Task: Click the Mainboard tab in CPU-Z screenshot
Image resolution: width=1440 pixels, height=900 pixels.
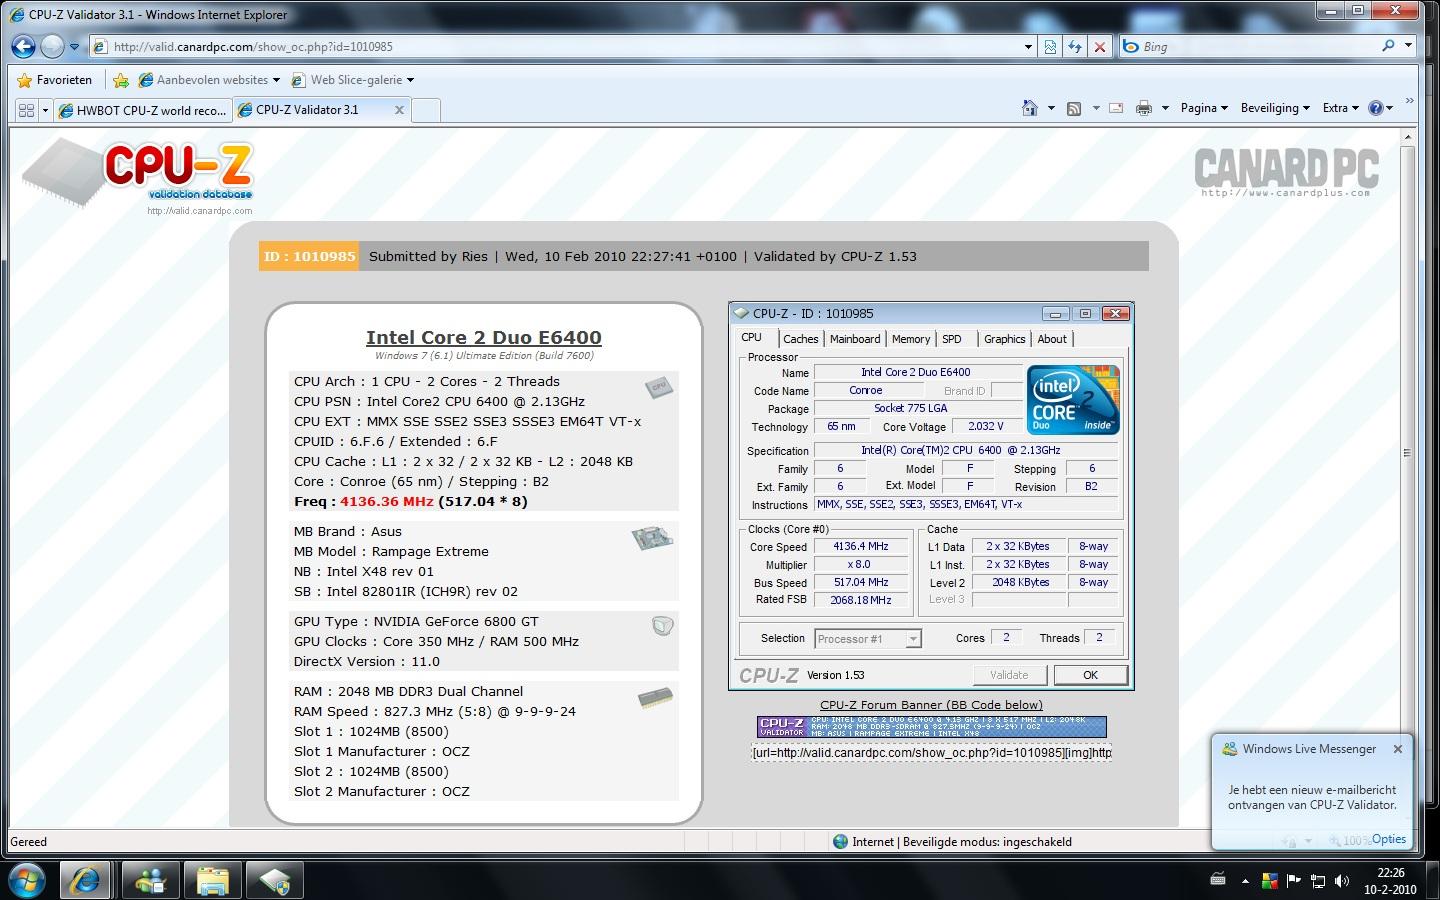Action: [855, 339]
